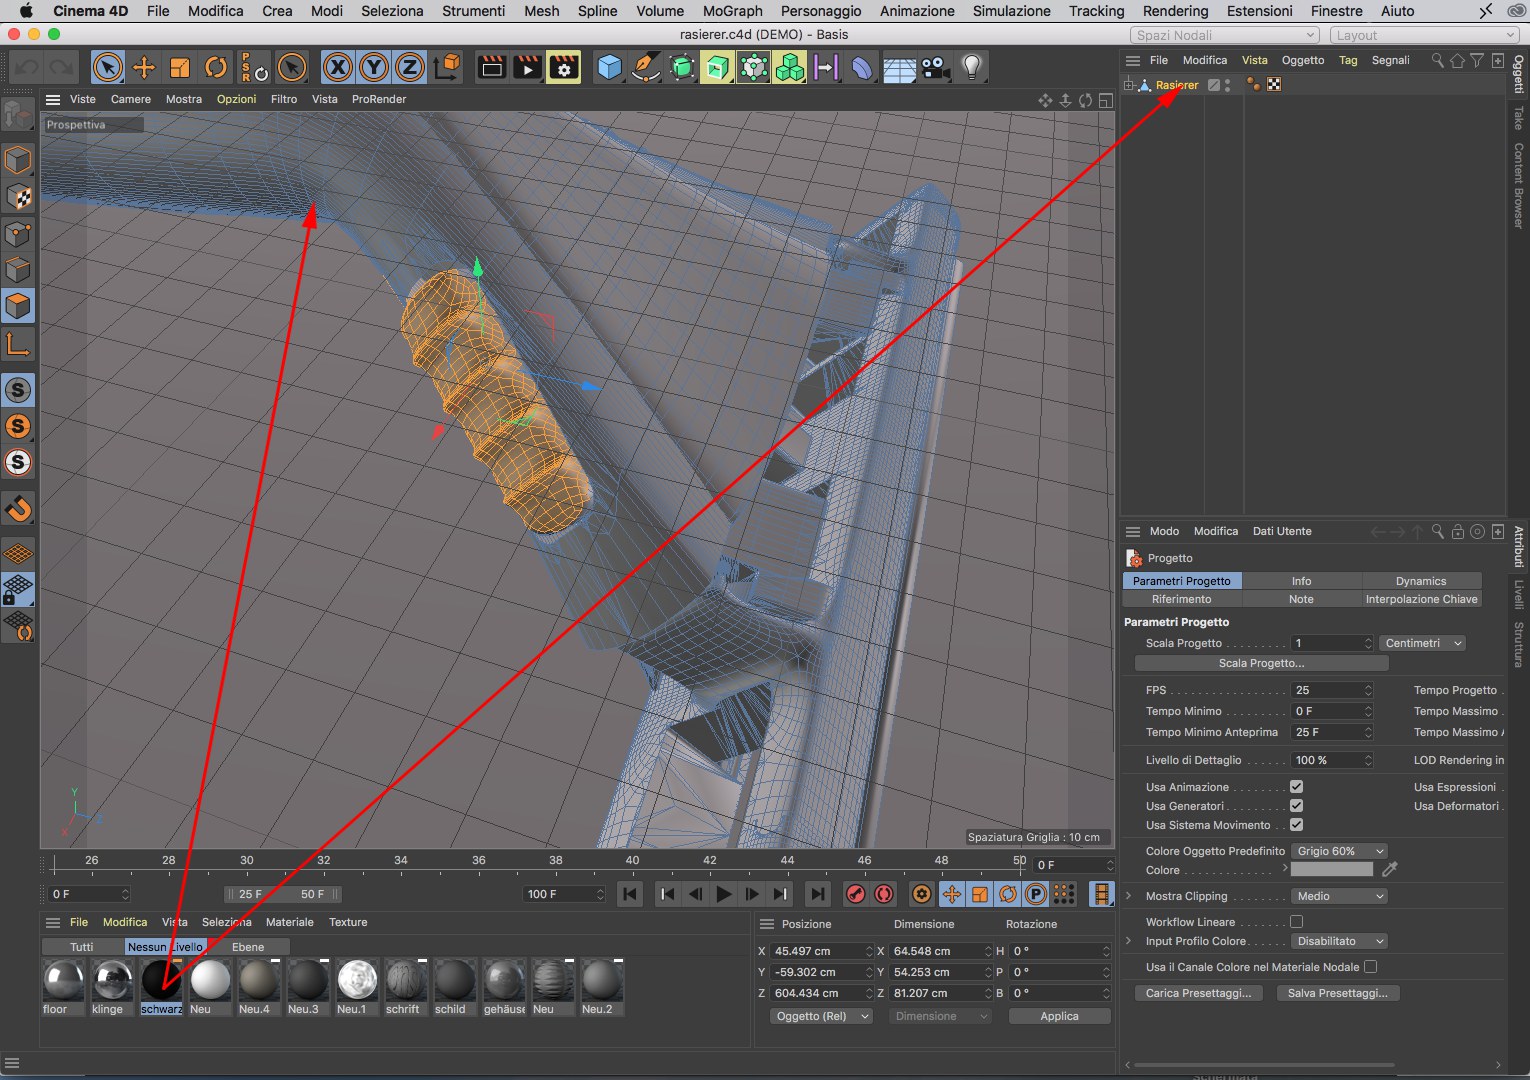
Task: Select the Rotate tool
Action: (x=216, y=68)
